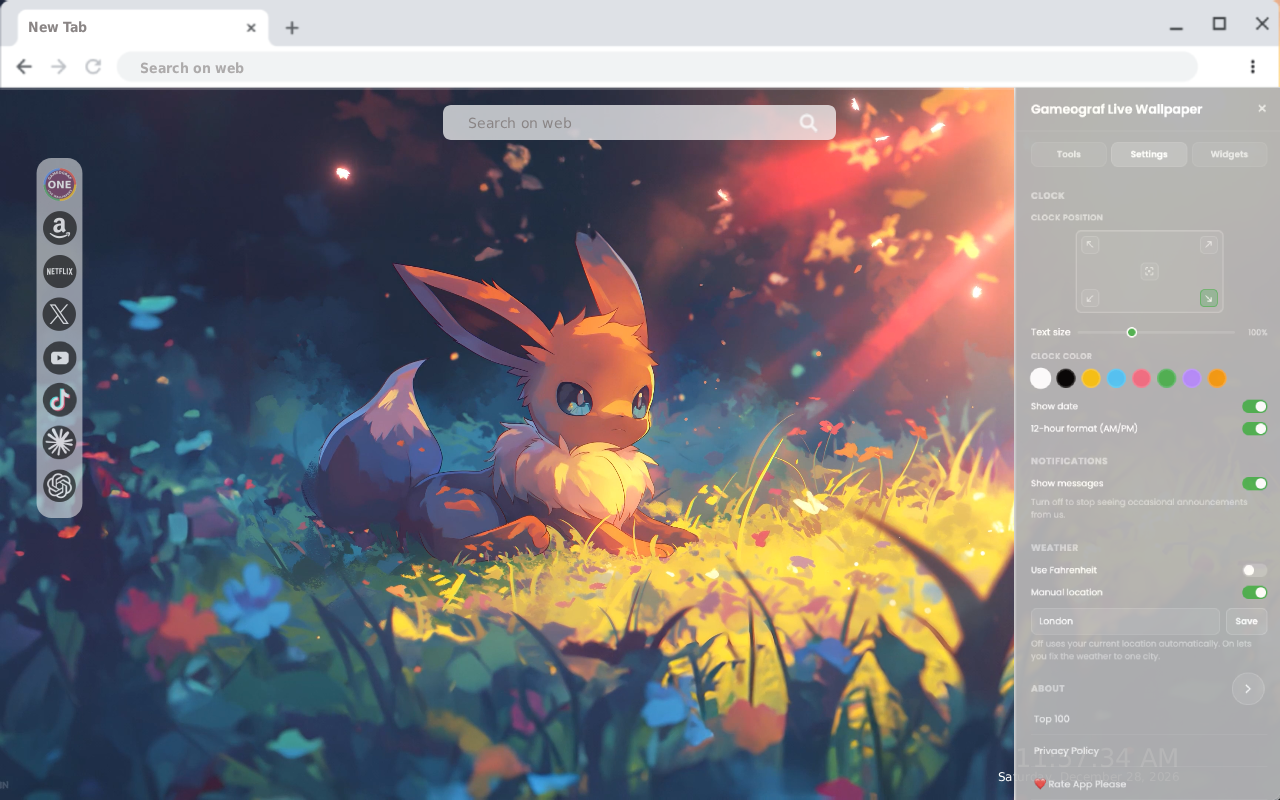Set clock position to top-left corner
The width and height of the screenshot is (1280, 800).
pyautogui.click(x=1090, y=245)
